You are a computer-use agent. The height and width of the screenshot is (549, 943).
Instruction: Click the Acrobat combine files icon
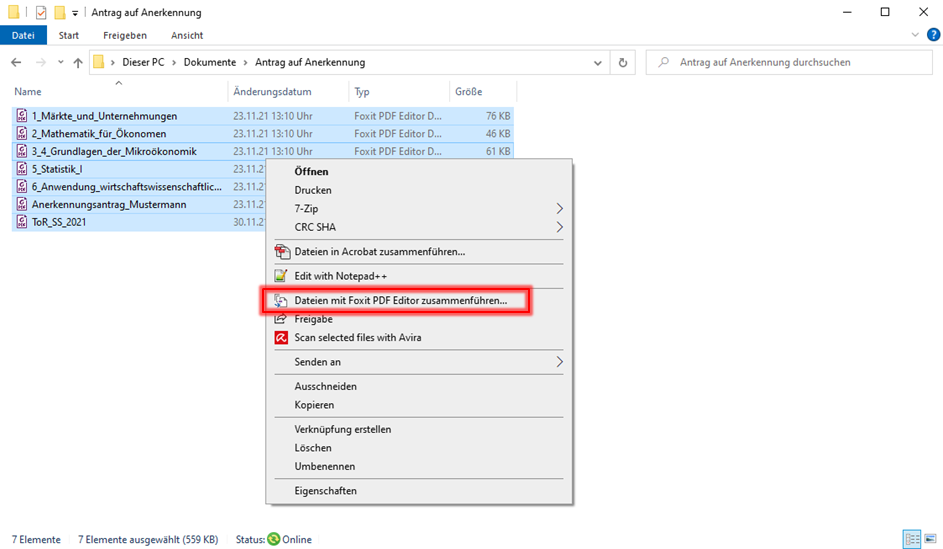click(281, 251)
